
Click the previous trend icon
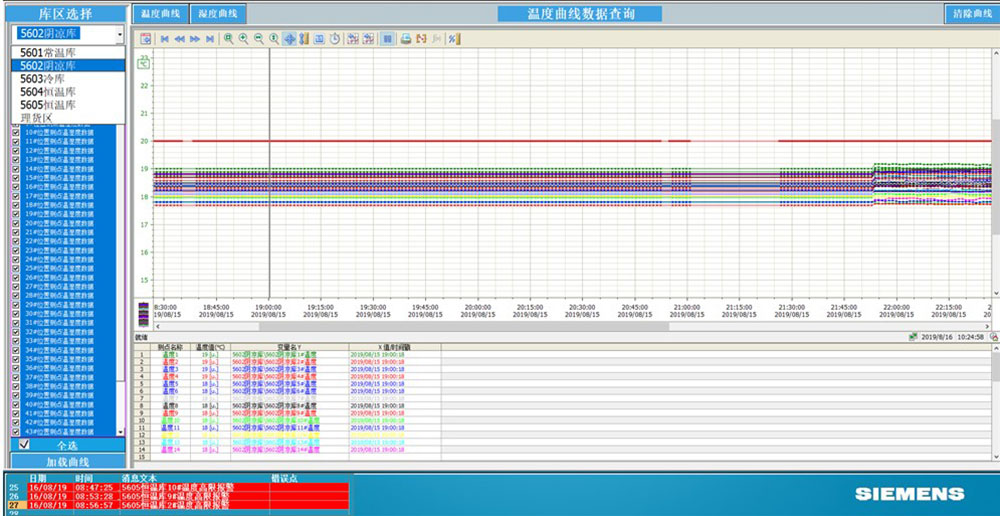[x=353, y=39]
